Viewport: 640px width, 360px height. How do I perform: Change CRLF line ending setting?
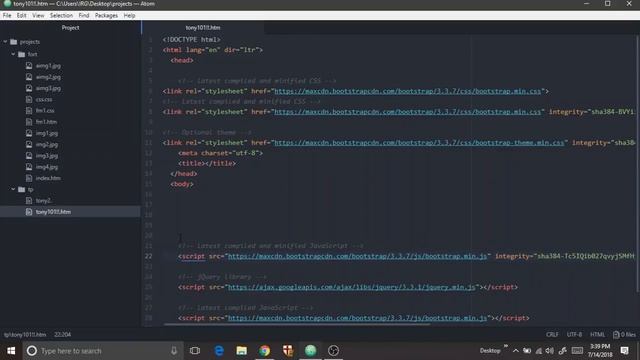552,335
